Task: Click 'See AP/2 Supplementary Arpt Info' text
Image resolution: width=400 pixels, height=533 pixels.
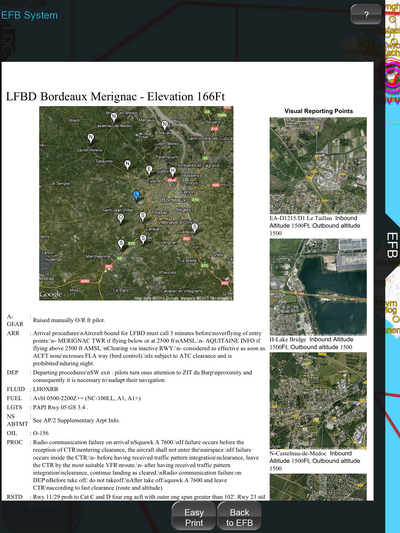Action: tap(76, 420)
